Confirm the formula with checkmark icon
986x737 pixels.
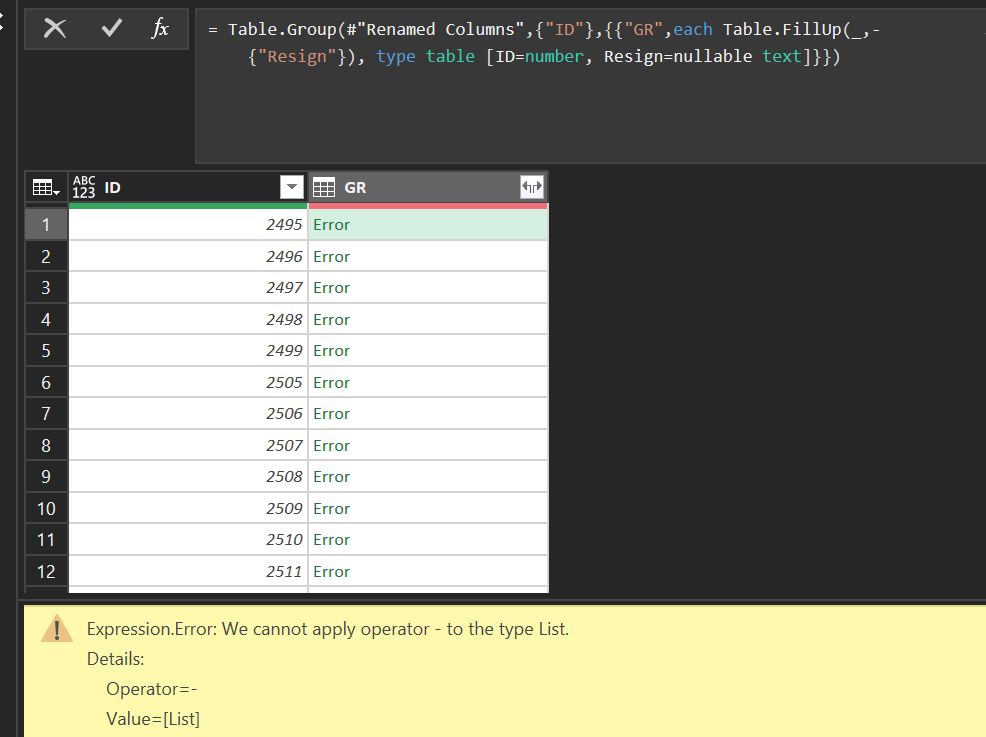111,28
